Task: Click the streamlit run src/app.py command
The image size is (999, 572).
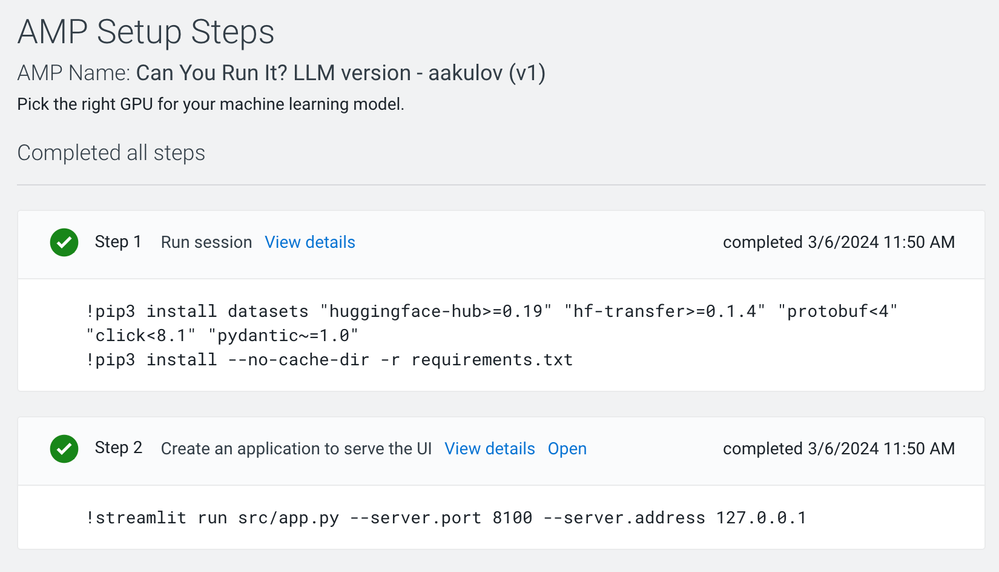Action: coord(446,517)
